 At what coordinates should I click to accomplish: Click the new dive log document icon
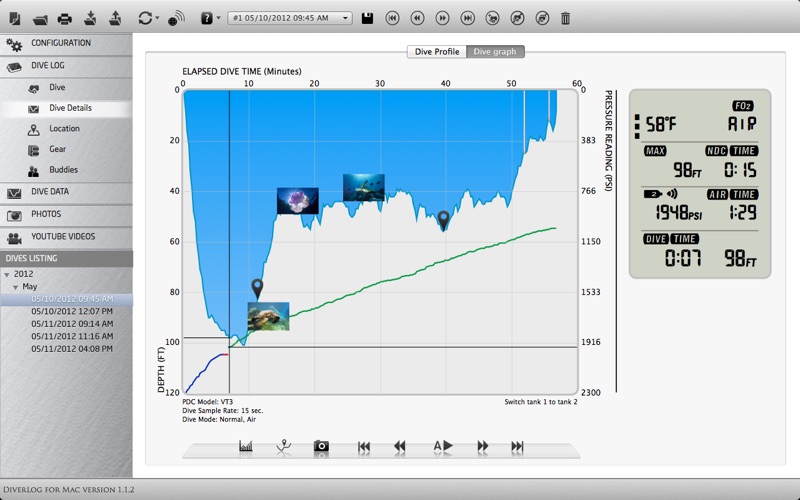15,19
